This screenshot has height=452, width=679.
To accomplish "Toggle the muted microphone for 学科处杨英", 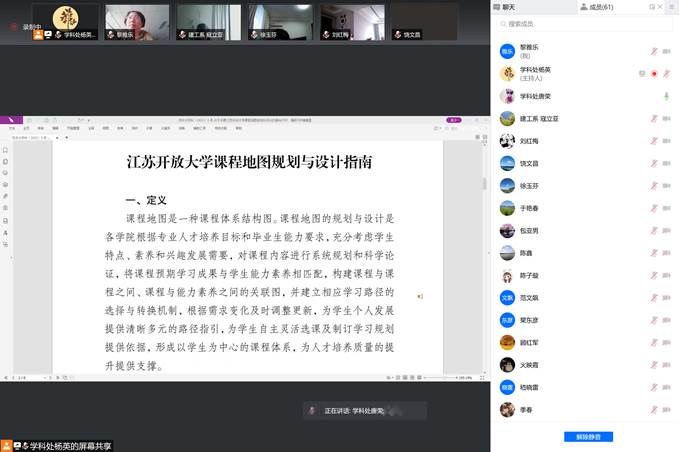I will (666, 74).
